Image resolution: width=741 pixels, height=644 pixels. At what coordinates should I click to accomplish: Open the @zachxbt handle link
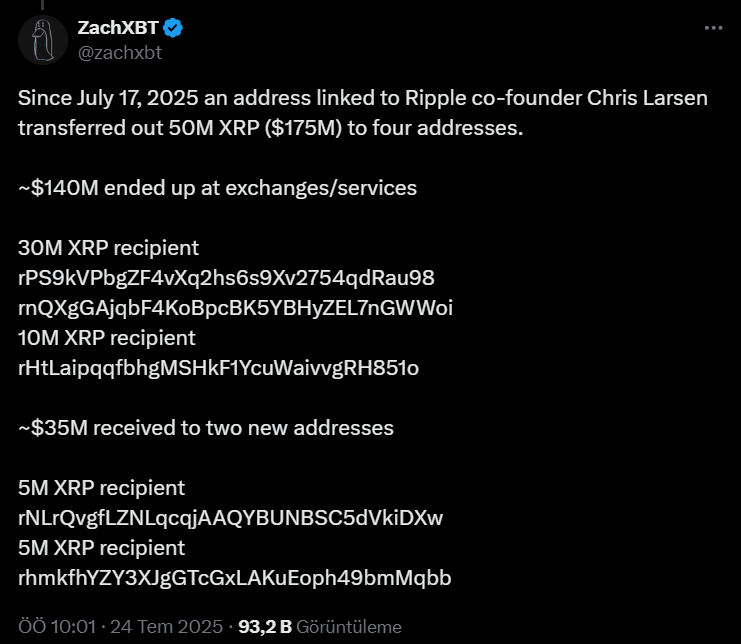tap(119, 53)
